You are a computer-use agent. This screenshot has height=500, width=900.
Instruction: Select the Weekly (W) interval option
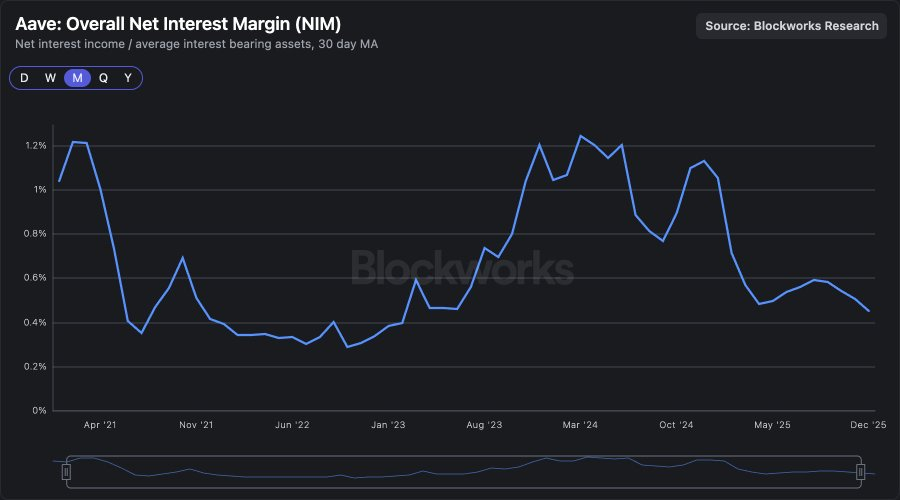pyautogui.click(x=50, y=78)
